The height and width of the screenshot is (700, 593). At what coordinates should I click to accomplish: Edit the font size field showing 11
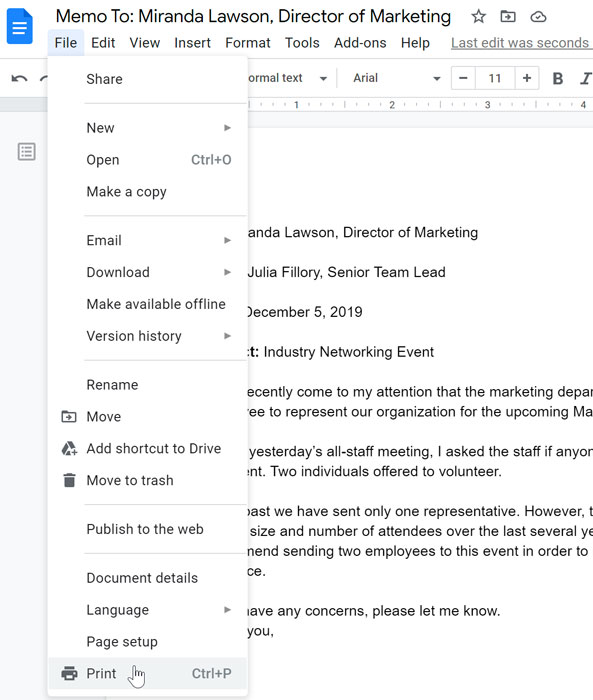click(495, 78)
